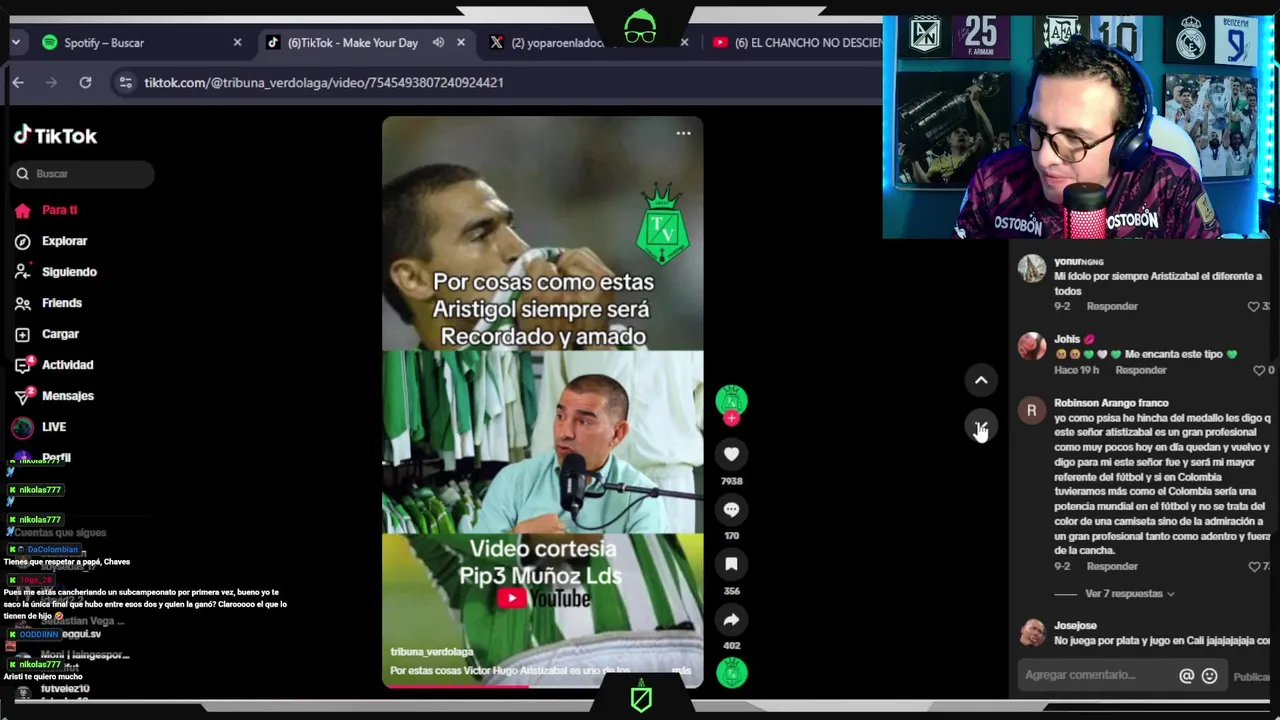
Task: Like Robinson Arango franco's comment
Action: [x=1253, y=566]
